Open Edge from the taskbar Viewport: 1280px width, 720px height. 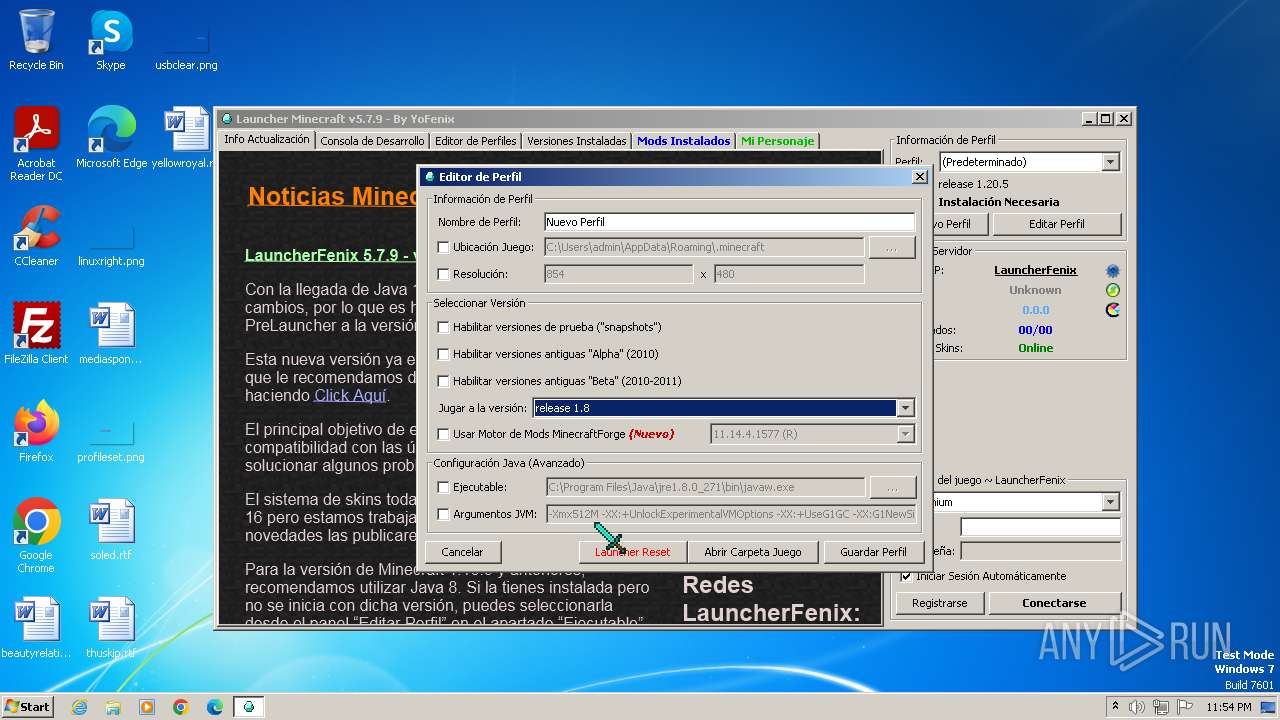tap(215, 707)
